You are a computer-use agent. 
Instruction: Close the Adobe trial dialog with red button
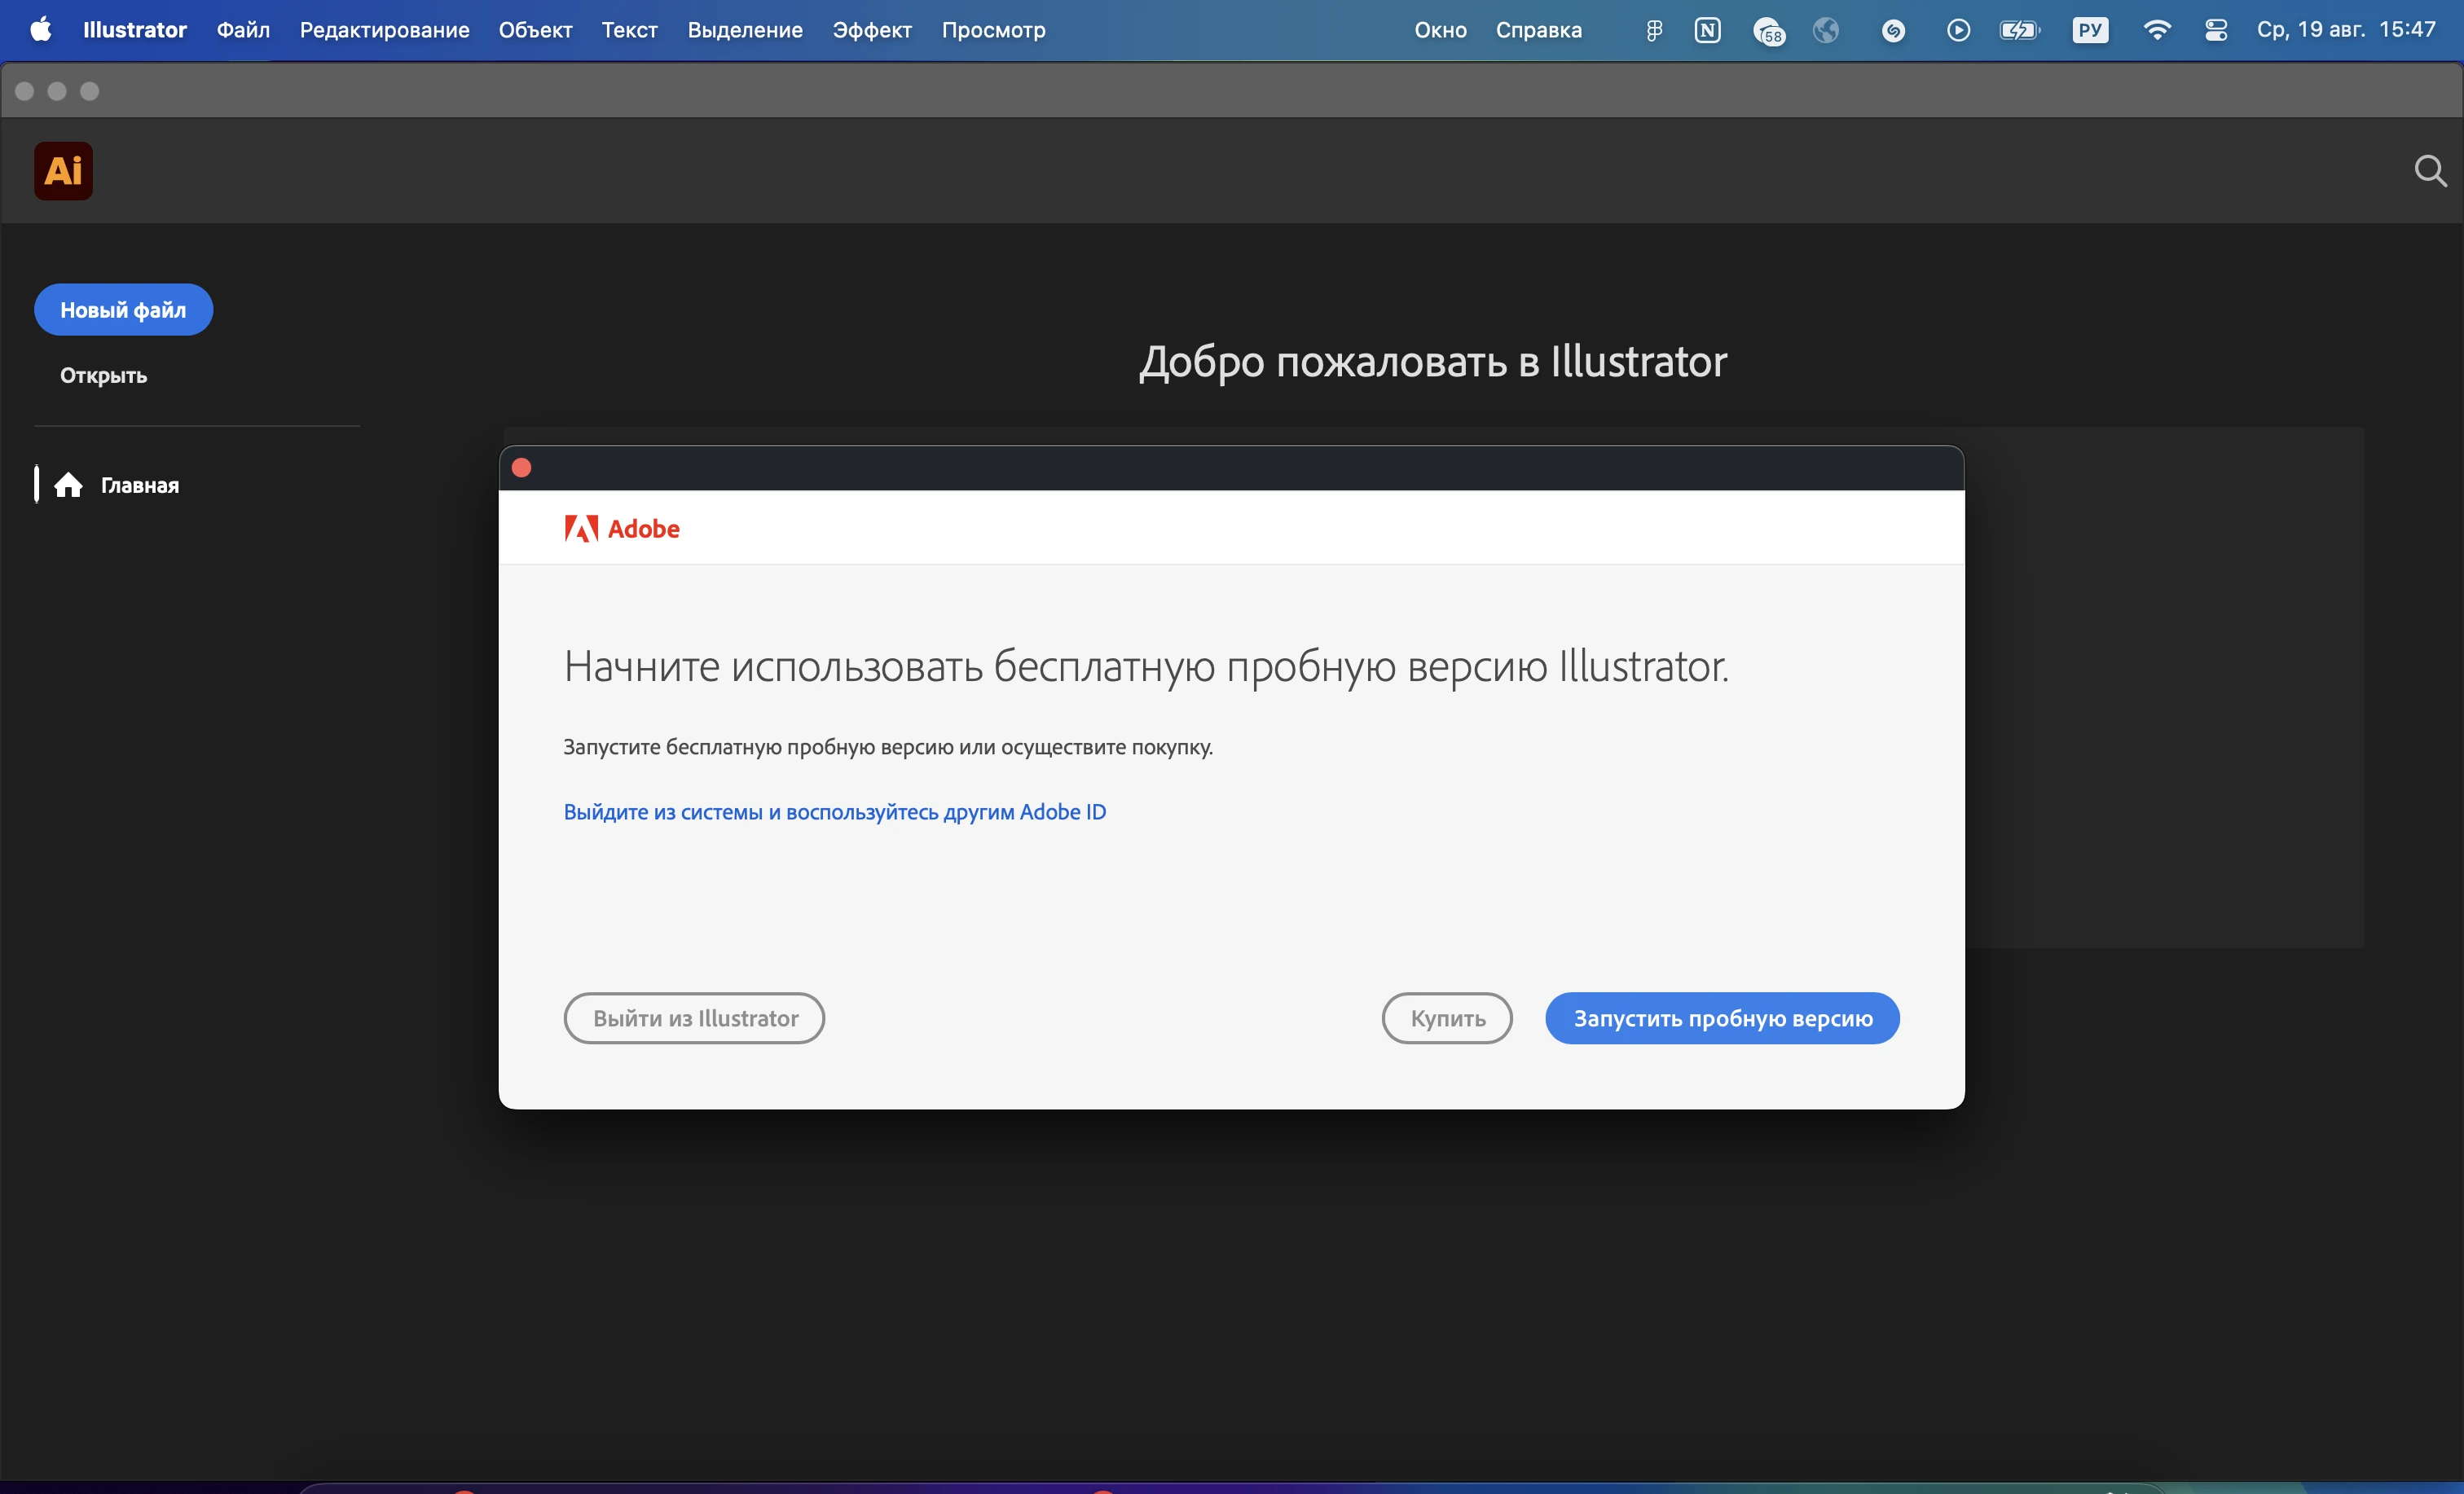pyautogui.click(x=522, y=468)
